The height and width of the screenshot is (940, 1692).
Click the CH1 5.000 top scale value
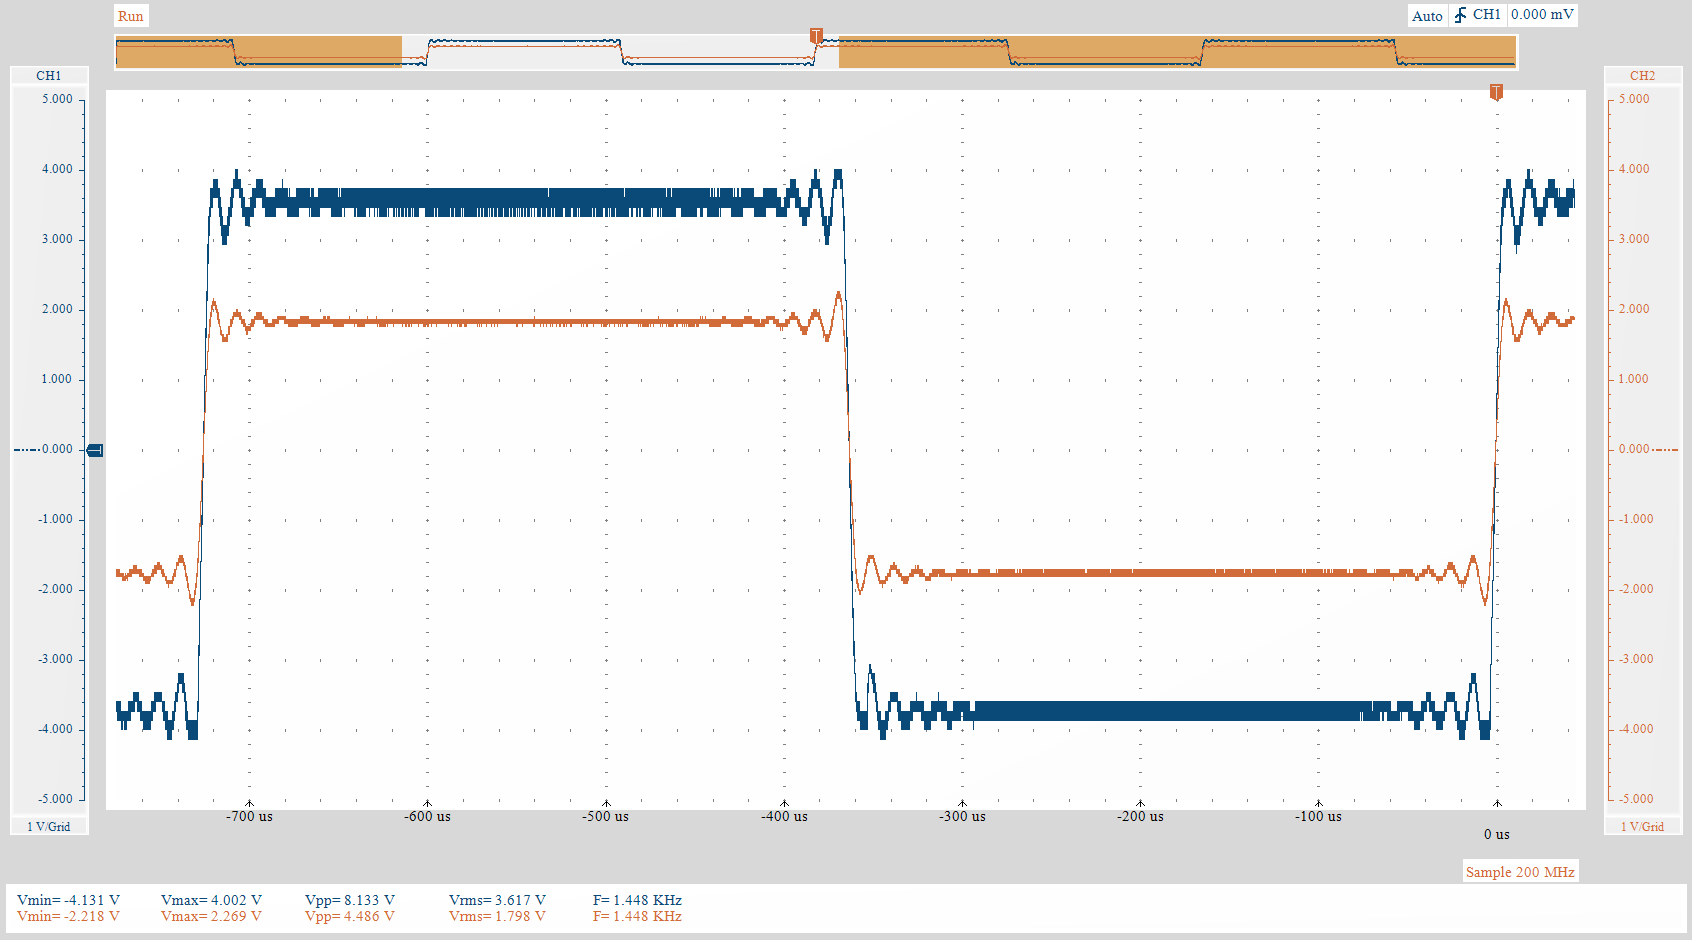pyautogui.click(x=57, y=99)
